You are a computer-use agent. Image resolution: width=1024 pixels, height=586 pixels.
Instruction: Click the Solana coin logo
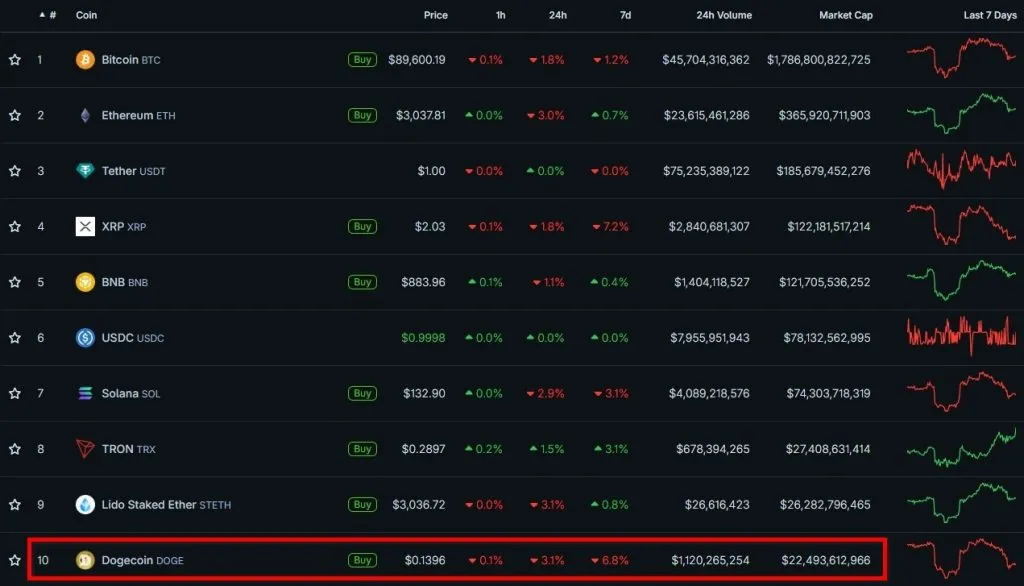pos(85,393)
